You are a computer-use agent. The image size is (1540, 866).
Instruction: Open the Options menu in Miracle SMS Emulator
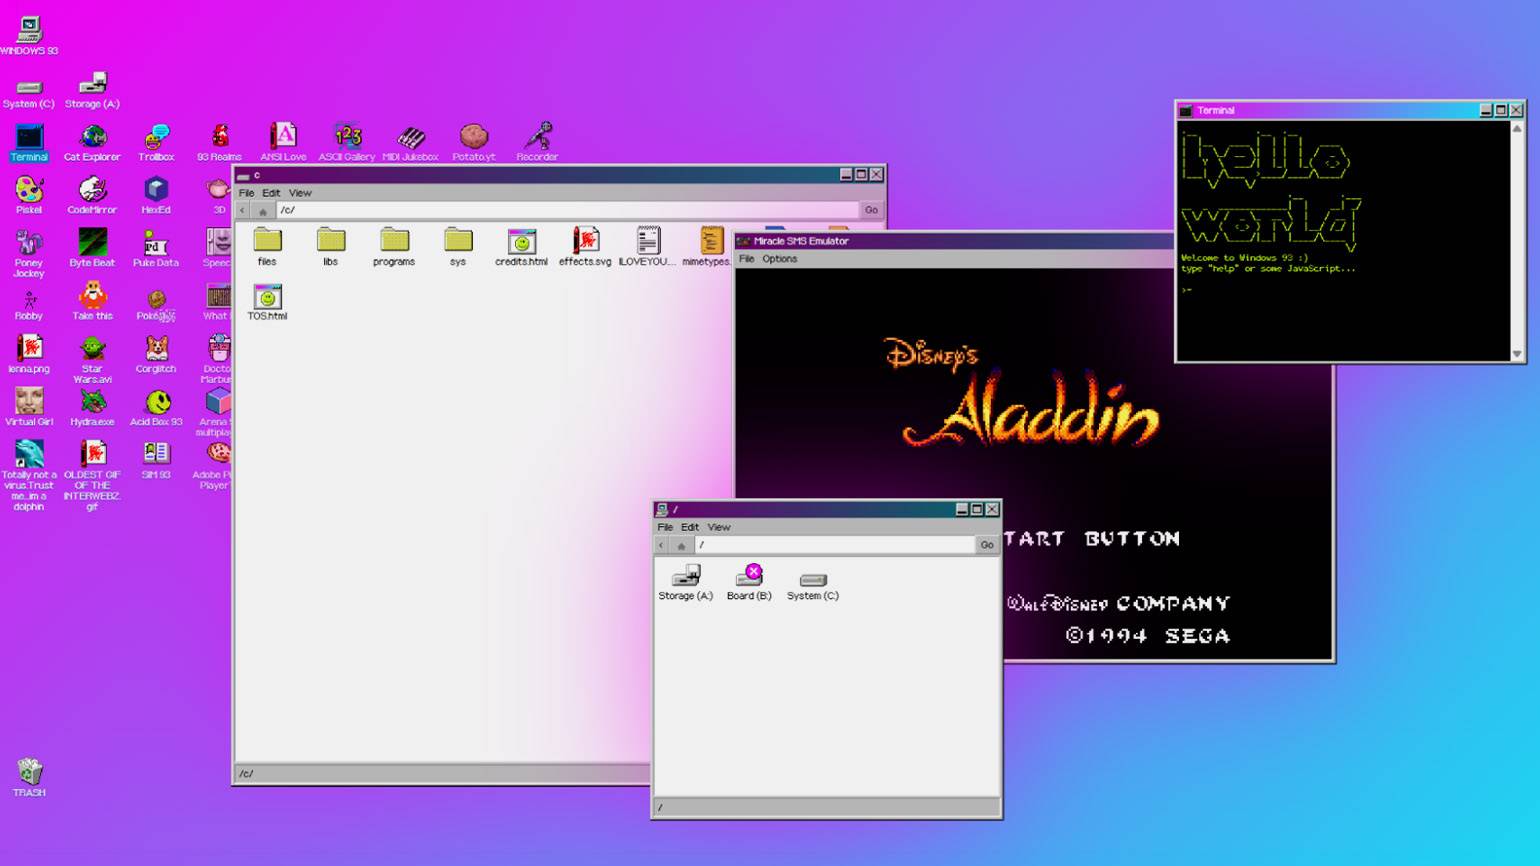coord(779,259)
